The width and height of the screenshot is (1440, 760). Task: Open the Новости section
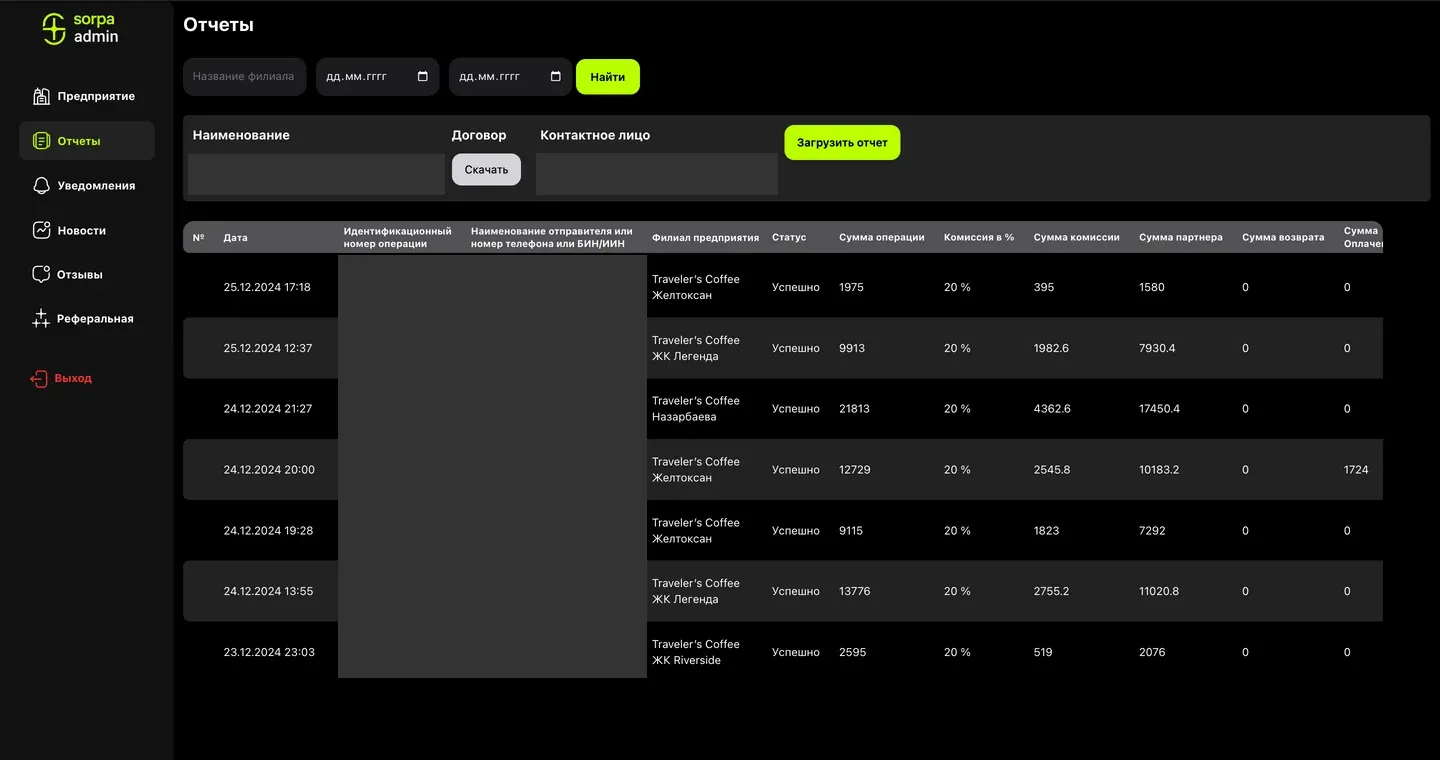click(x=87, y=230)
